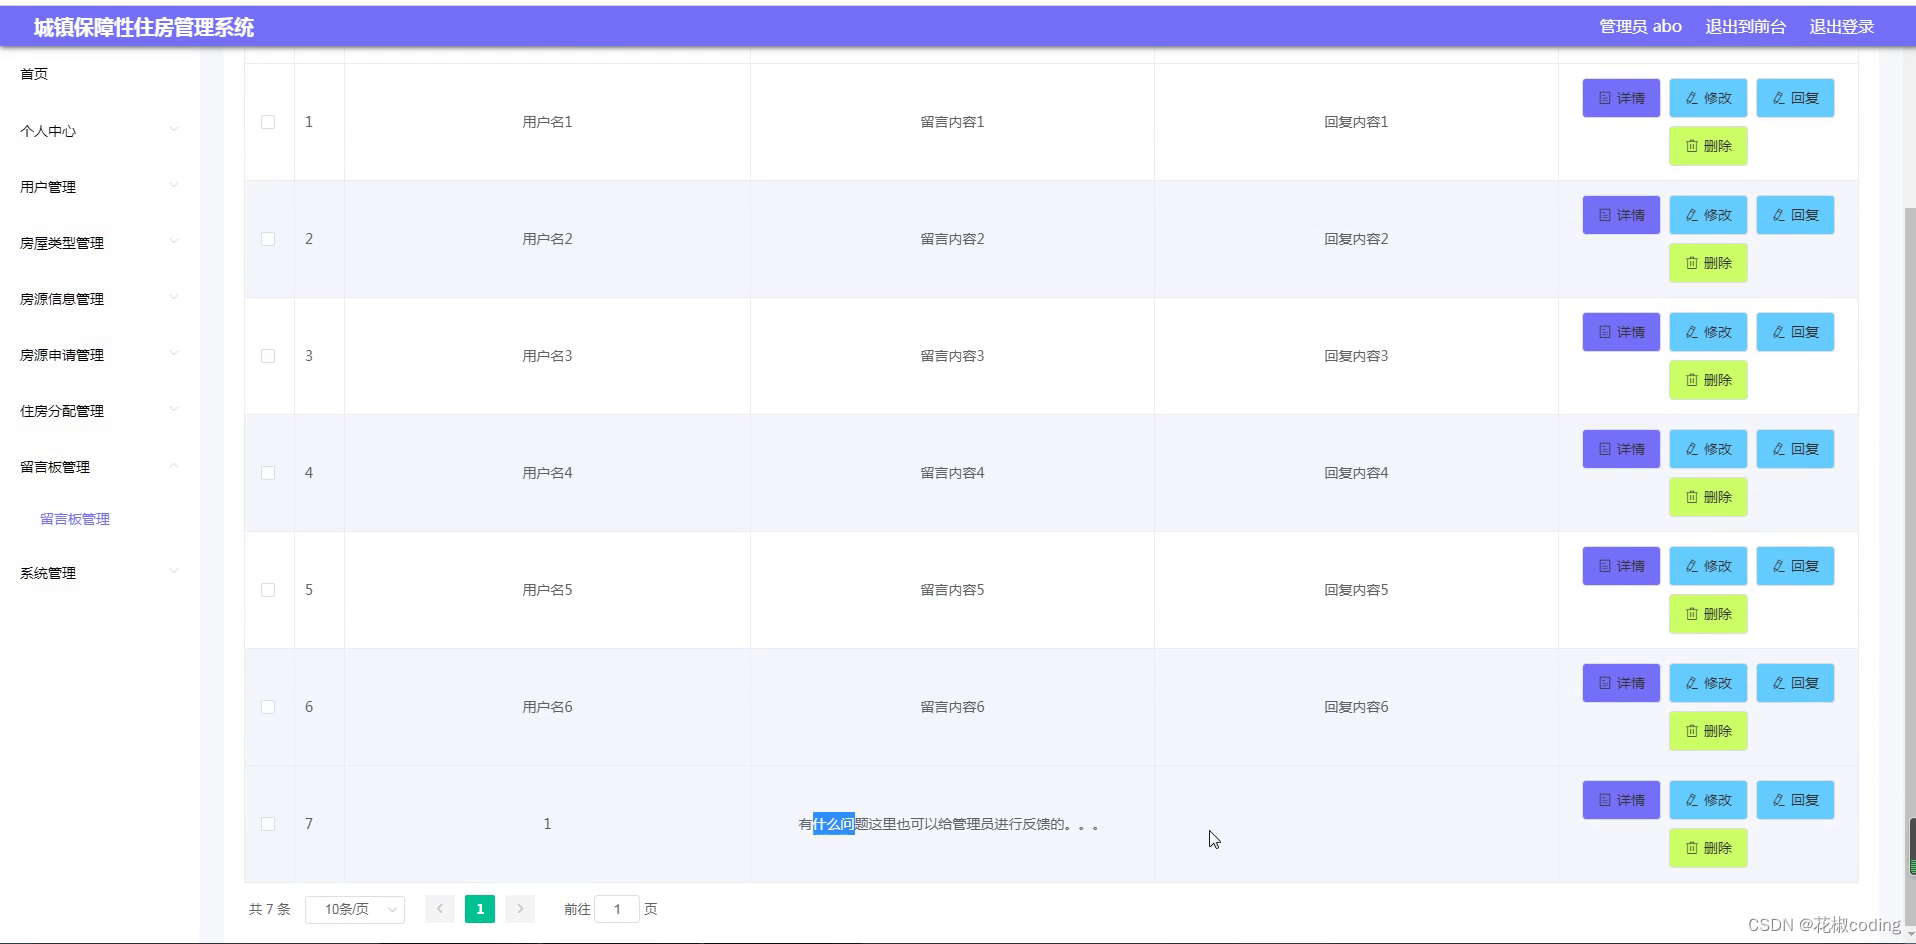Expand the 系统管理 sidebar section

[x=95, y=572]
